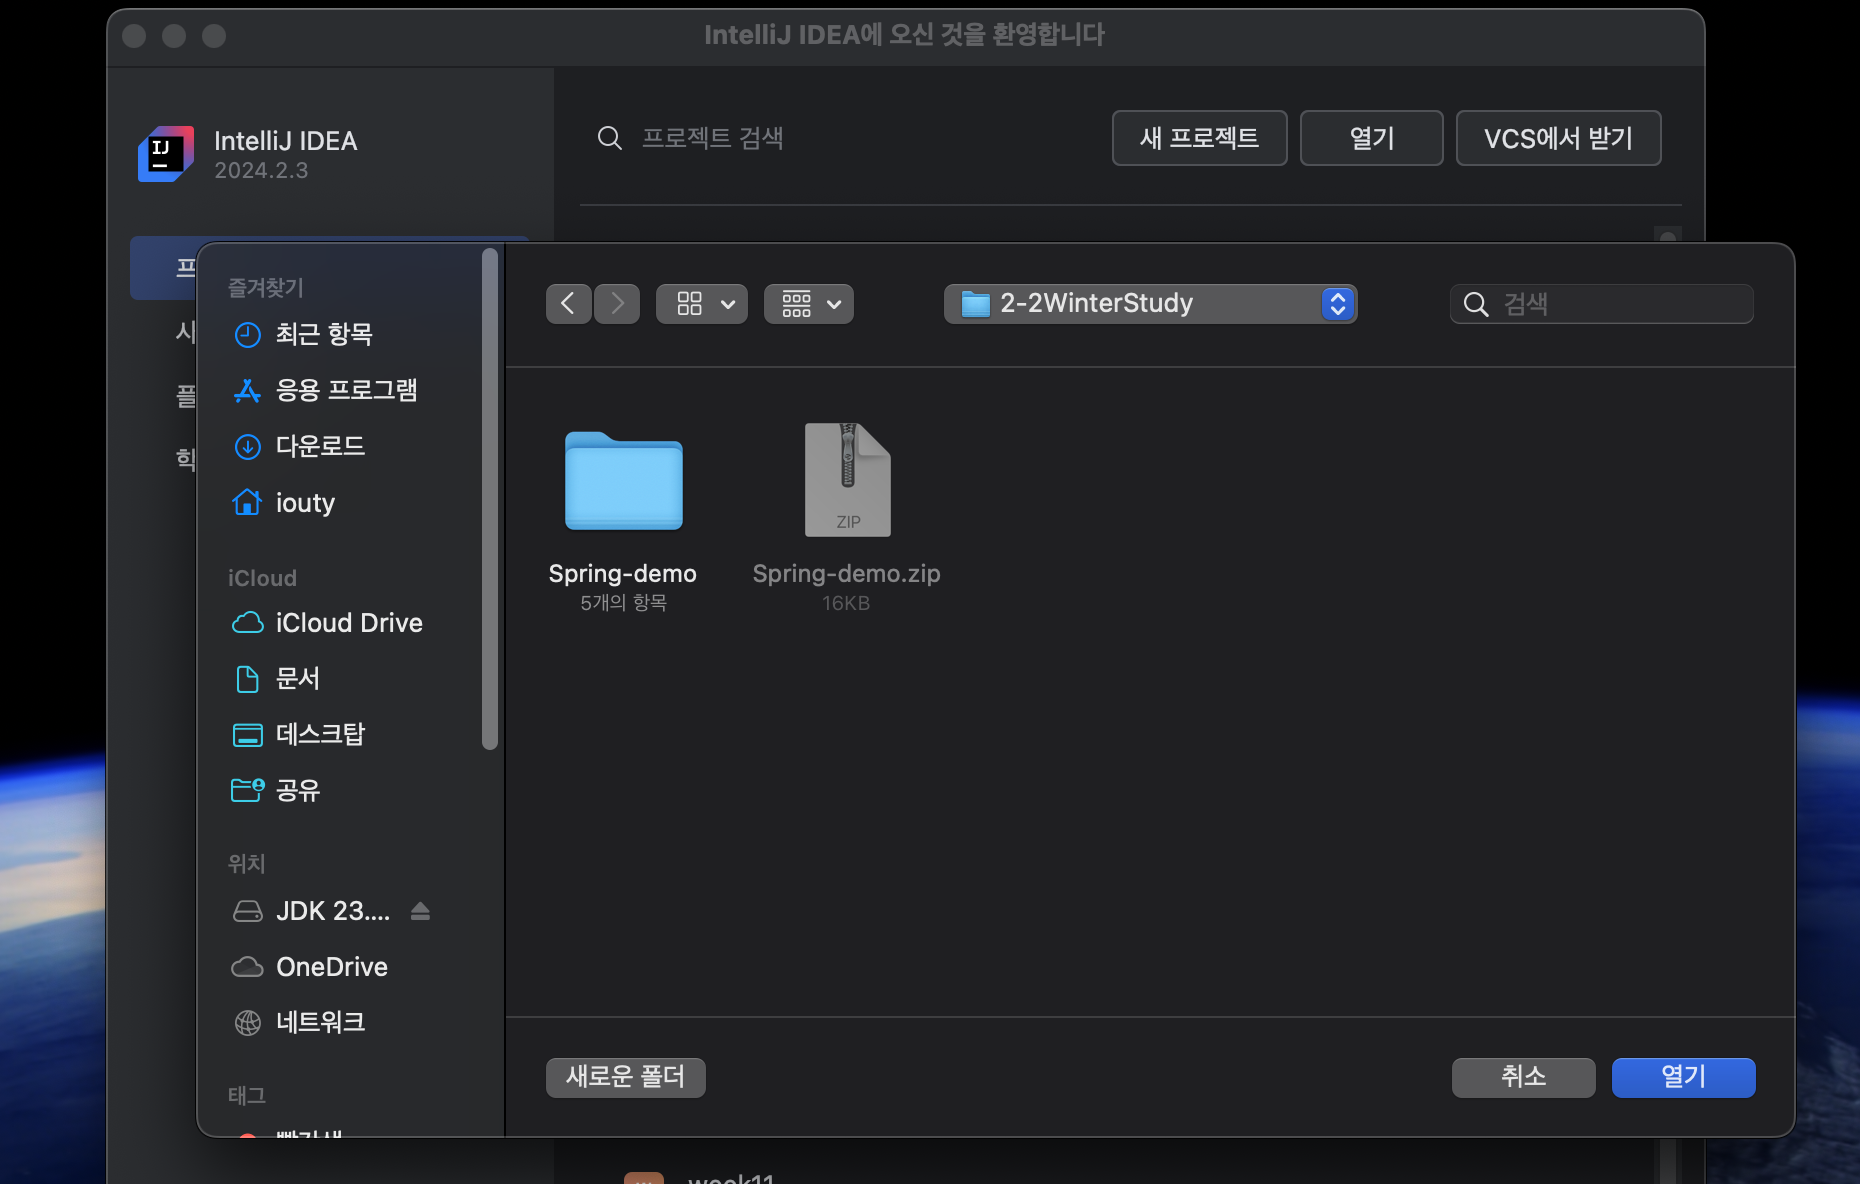Click the Tags (태그) section header
The width and height of the screenshot is (1860, 1184).
pyautogui.click(x=246, y=1095)
